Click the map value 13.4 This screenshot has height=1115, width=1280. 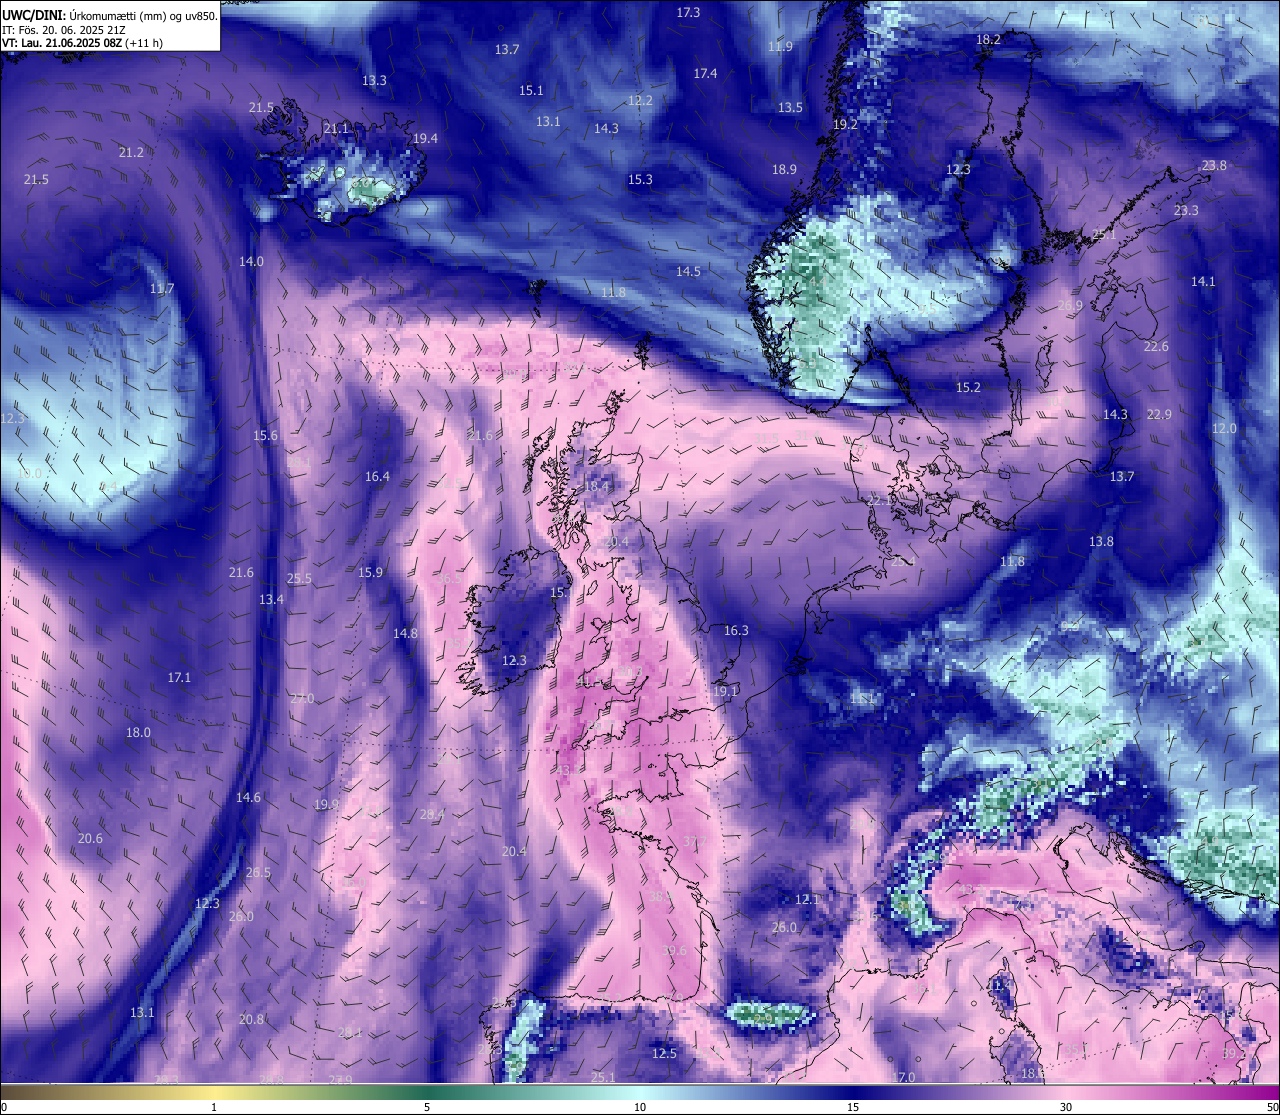pyautogui.click(x=271, y=600)
